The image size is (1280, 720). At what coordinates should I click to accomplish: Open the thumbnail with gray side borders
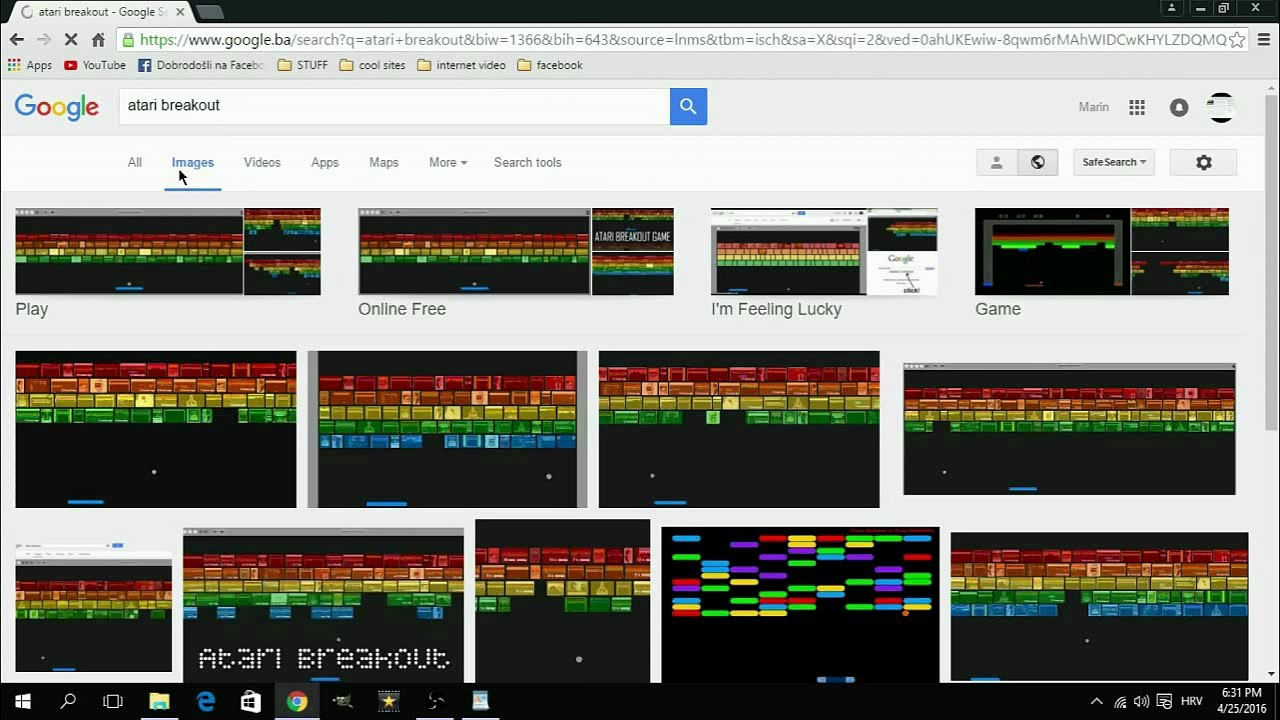pyautogui.click(x=448, y=429)
